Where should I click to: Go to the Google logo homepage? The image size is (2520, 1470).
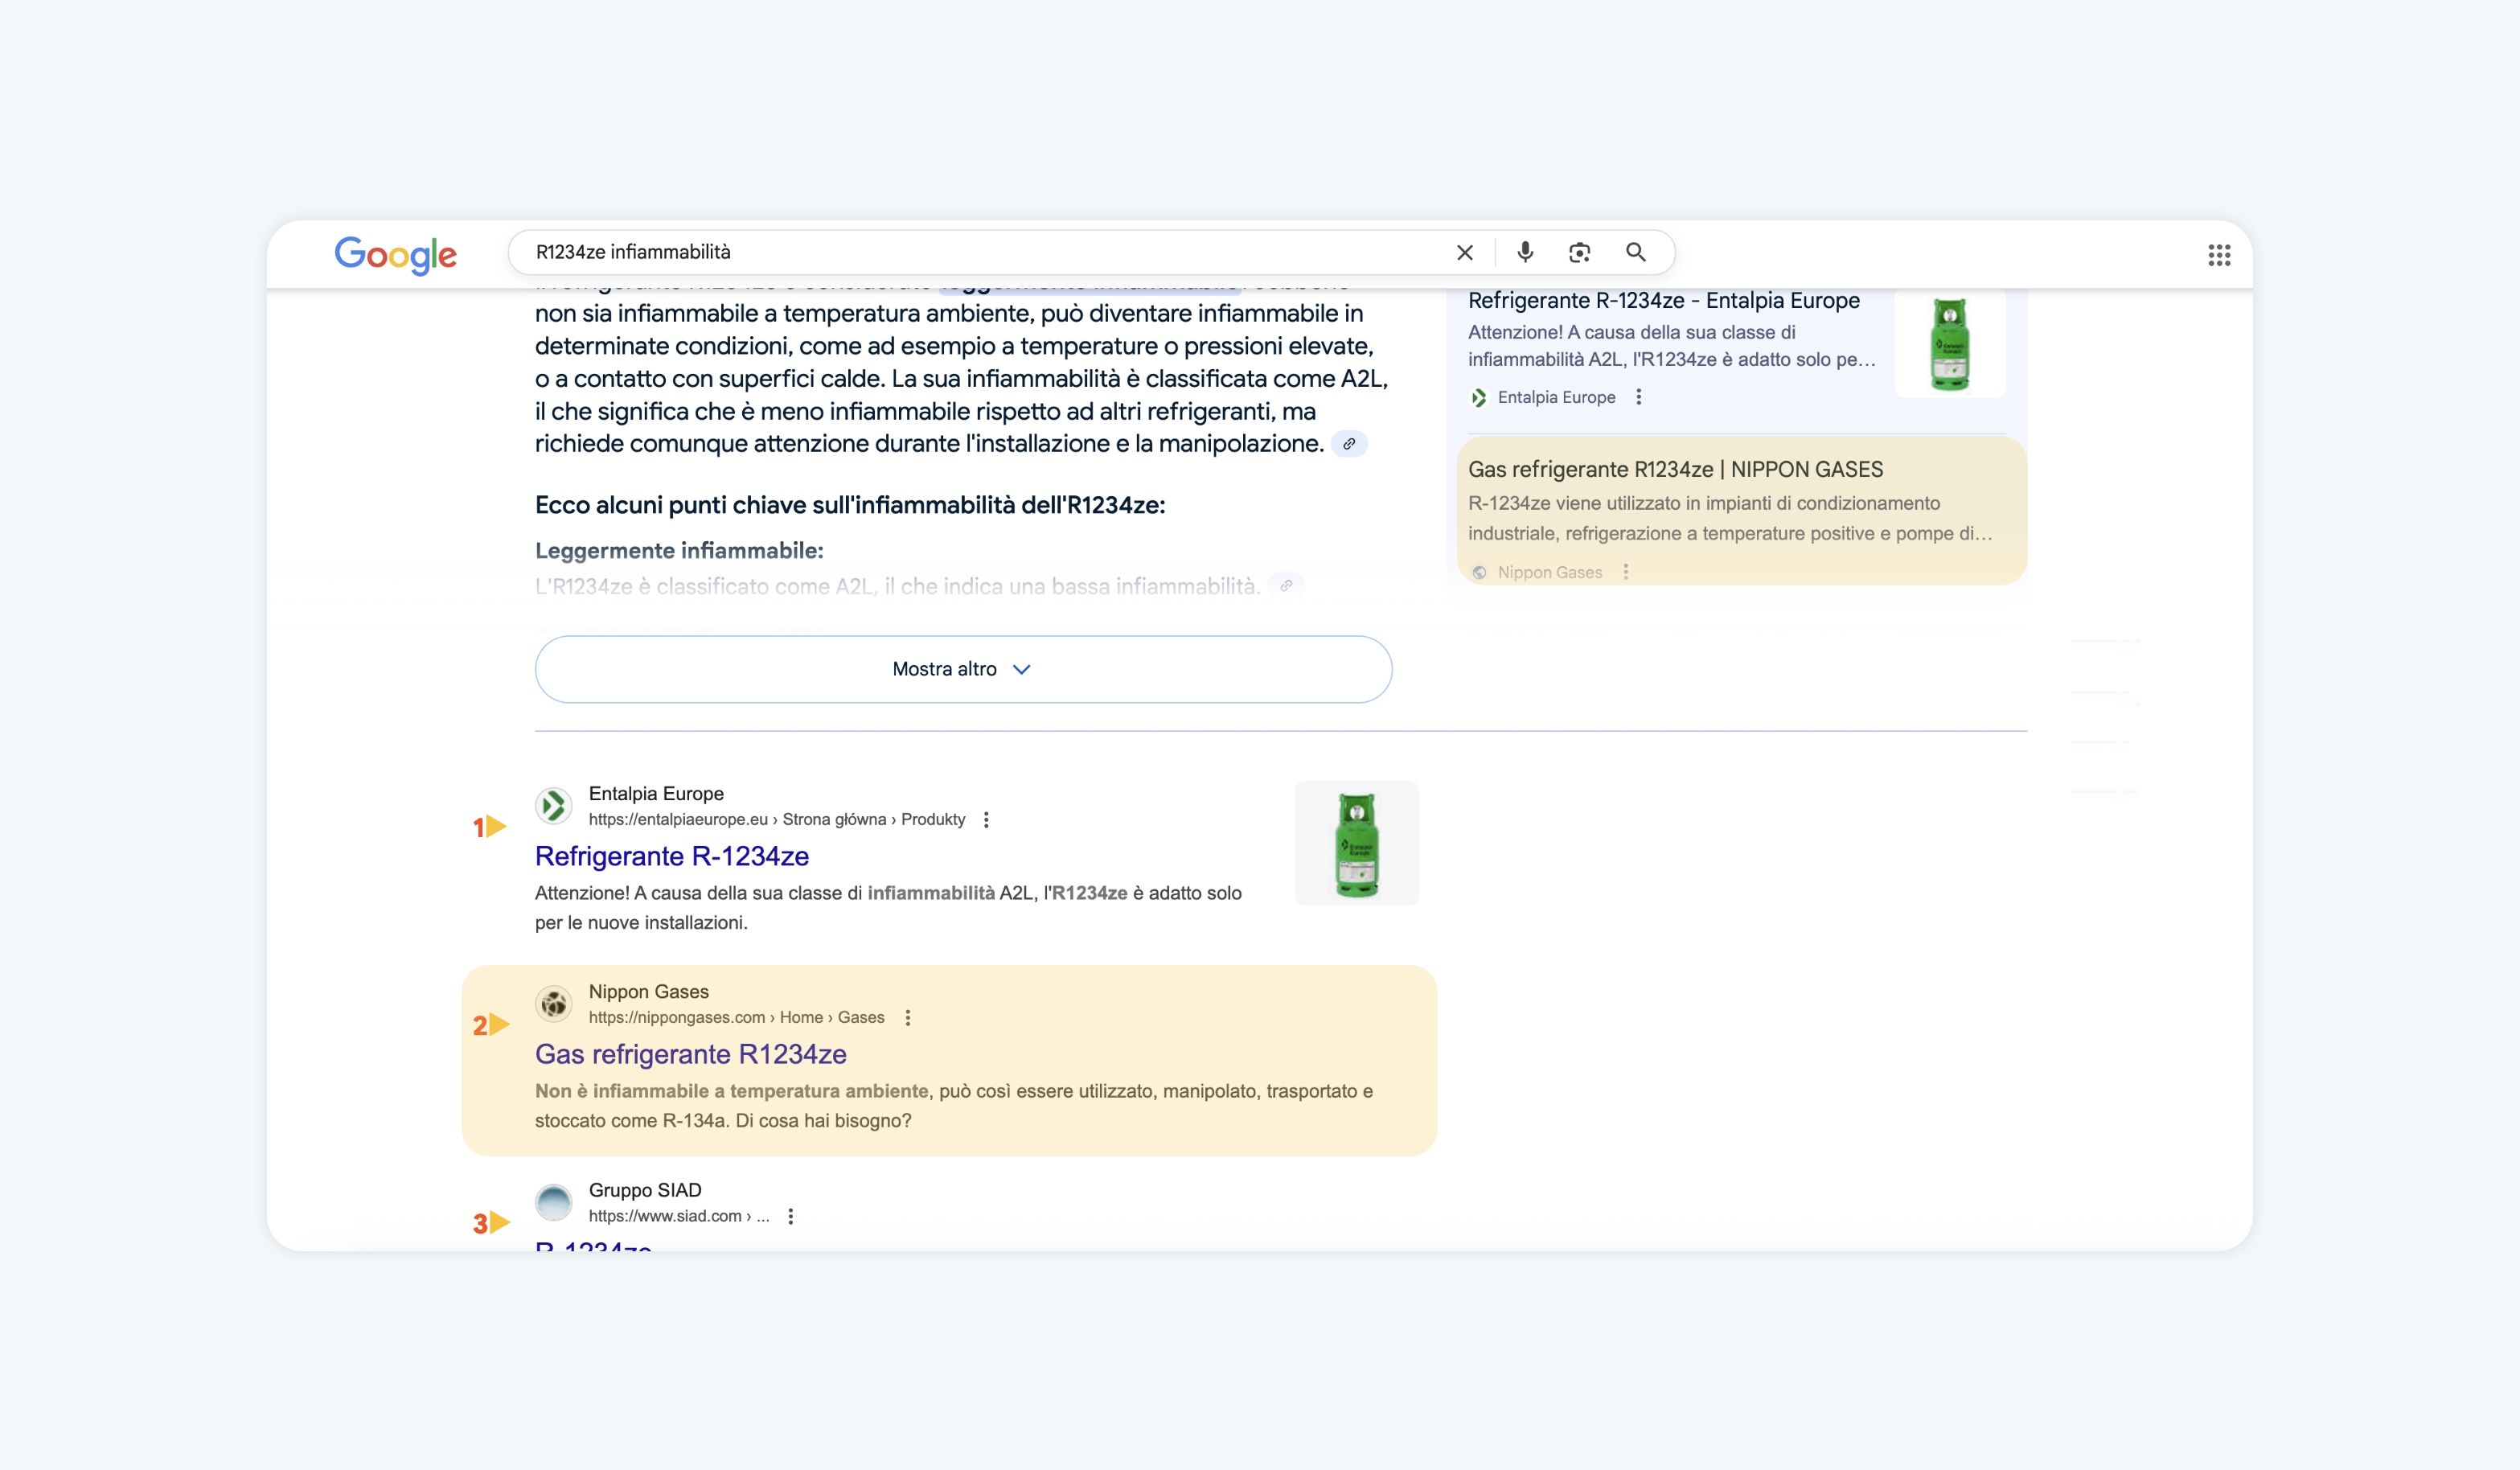(395, 255)
